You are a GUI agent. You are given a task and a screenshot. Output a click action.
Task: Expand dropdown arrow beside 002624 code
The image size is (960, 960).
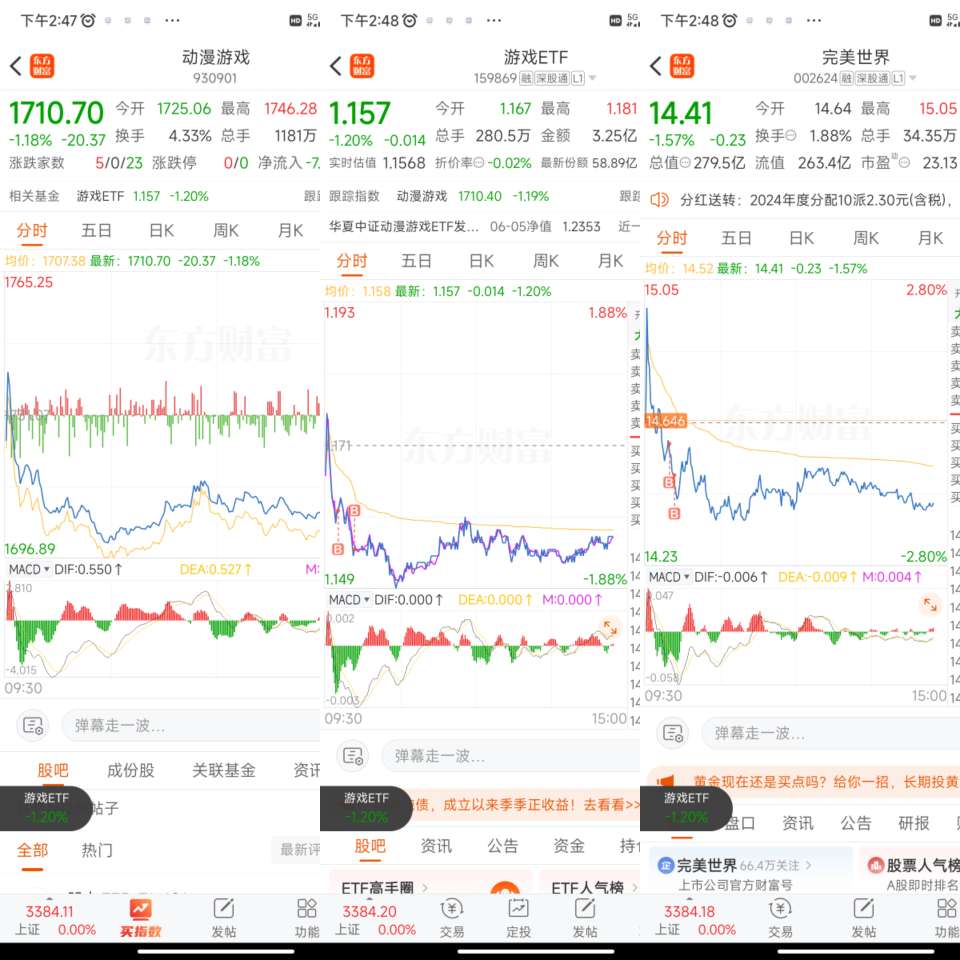pyautogui.click(x=912, y=78)
